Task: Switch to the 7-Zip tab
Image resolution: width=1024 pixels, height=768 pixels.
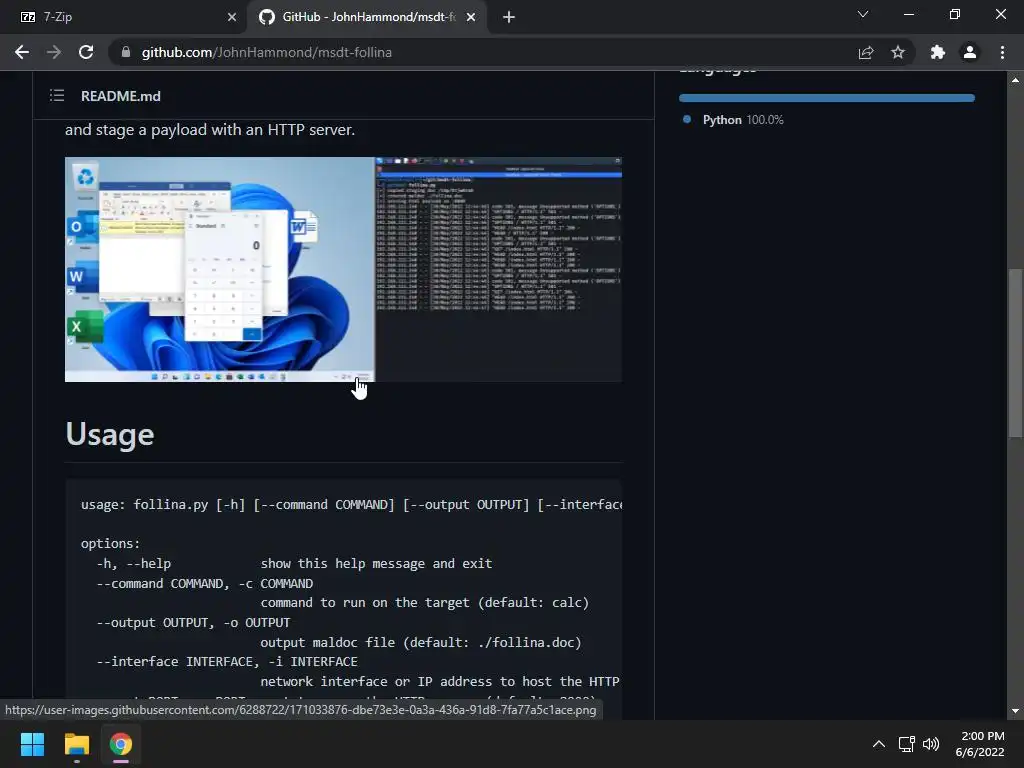Action: (124, 17)
